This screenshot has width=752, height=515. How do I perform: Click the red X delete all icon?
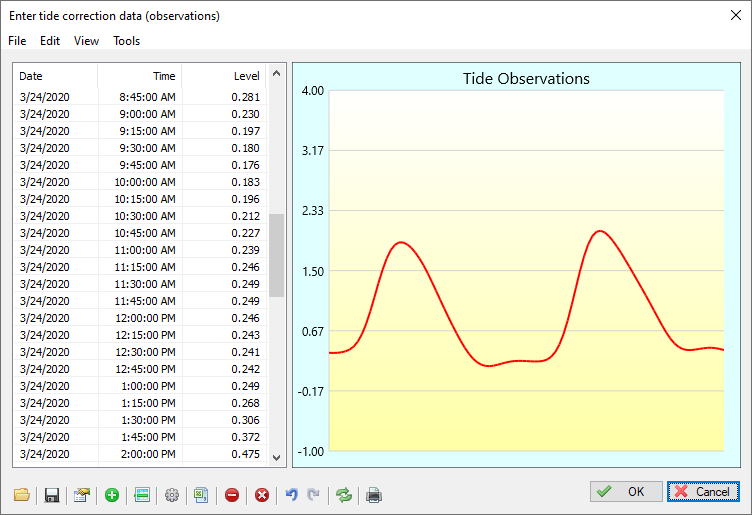point(262,495)
